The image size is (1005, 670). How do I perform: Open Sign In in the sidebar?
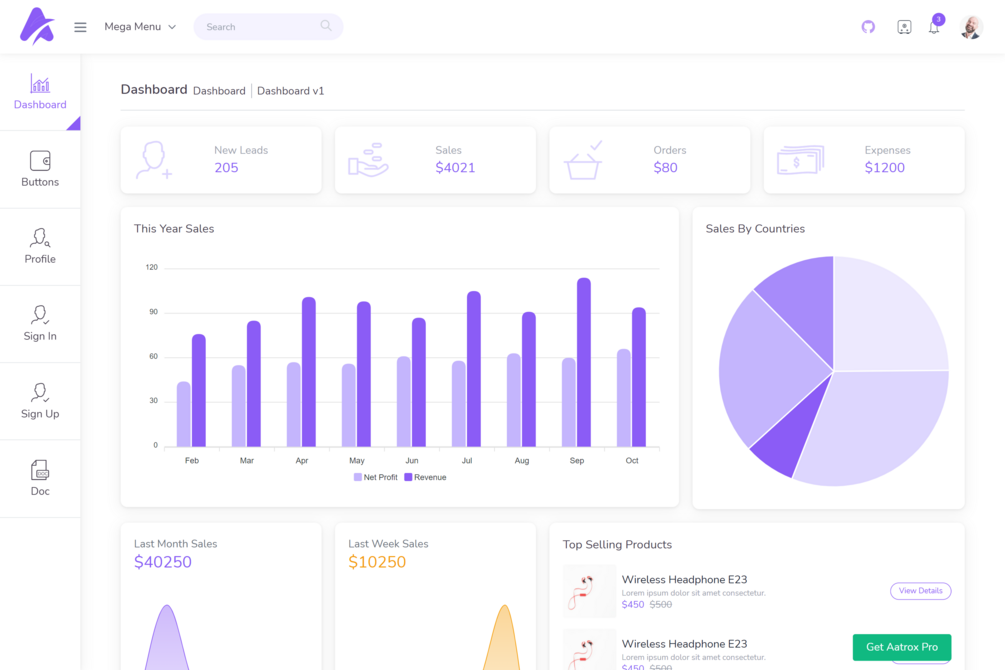pyautogui.click(x=40, y=324)
